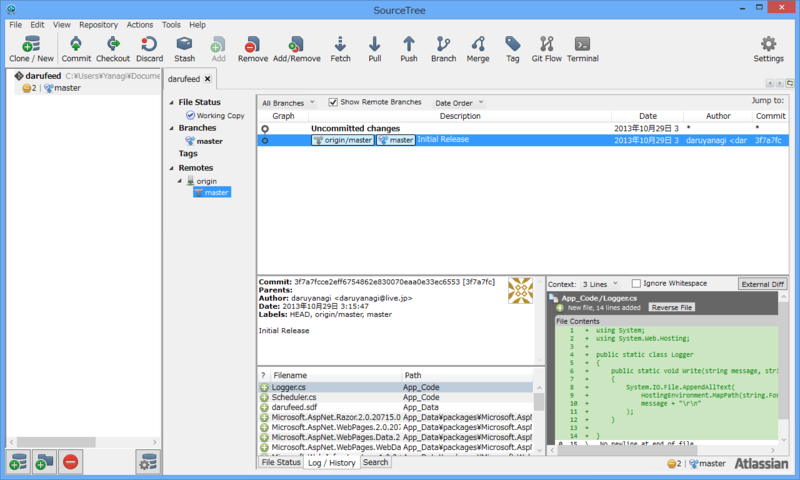Click bottom-left add folder icon button
Image resolution: width=800 pixels, height=480 pixels.
(x=44, y=462)
